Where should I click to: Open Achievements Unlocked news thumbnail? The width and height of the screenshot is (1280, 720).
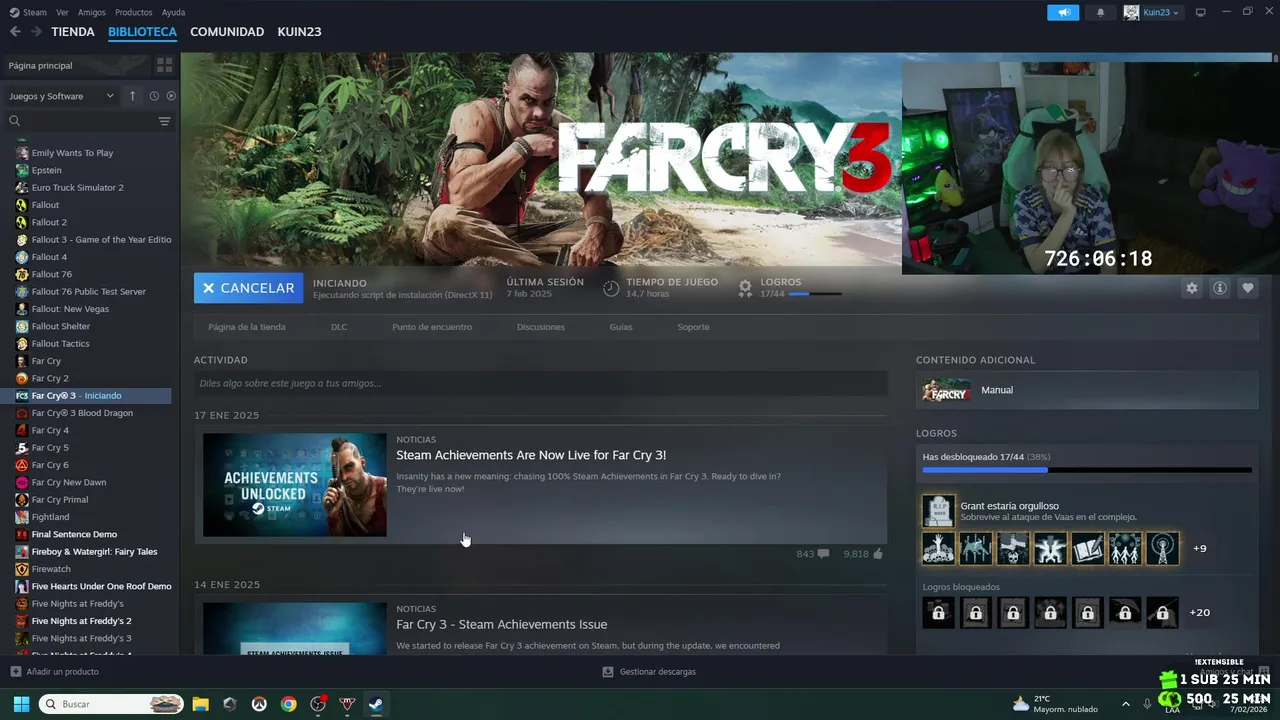[294, 485]
